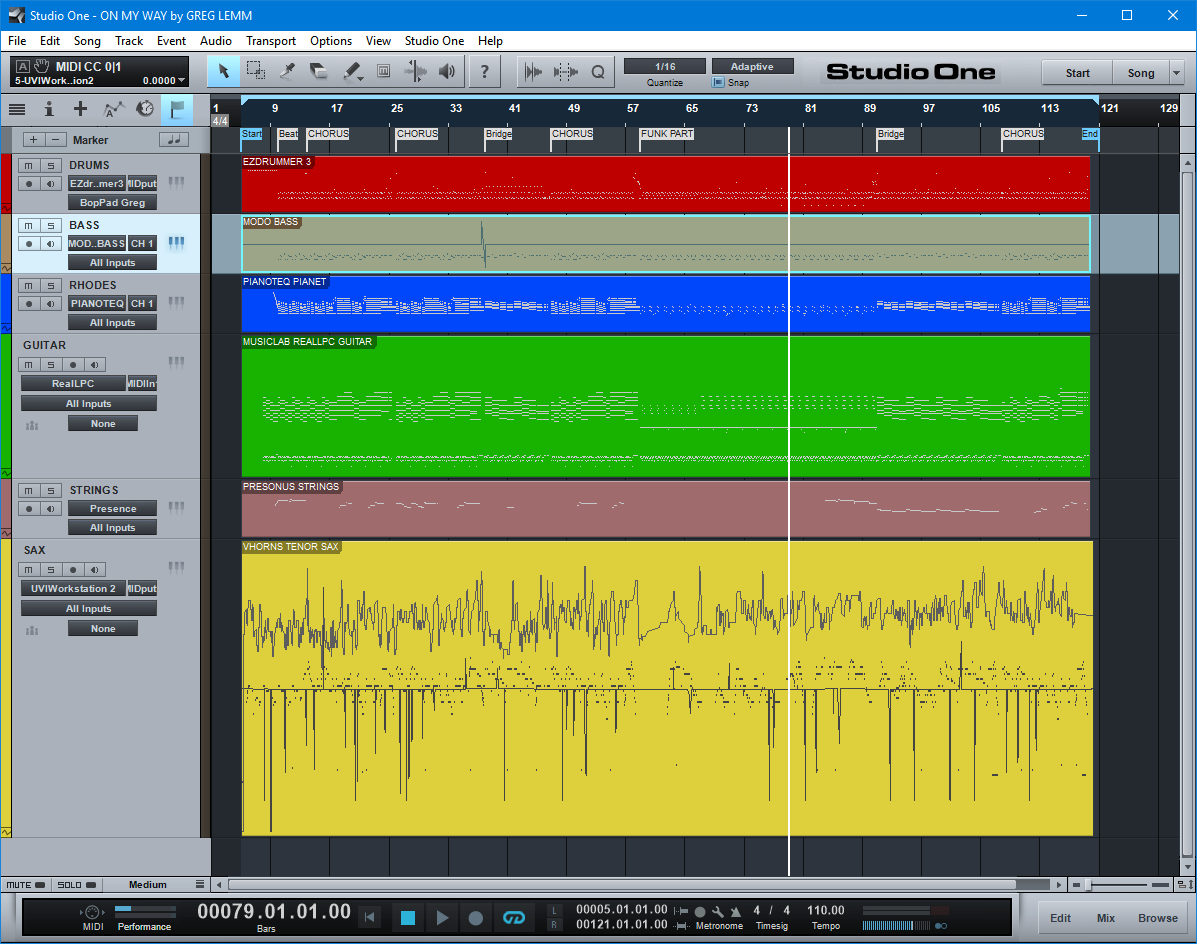Open the 1/16 Quantize value dropdown
1197x944 pixels.
tap(664, 66)
